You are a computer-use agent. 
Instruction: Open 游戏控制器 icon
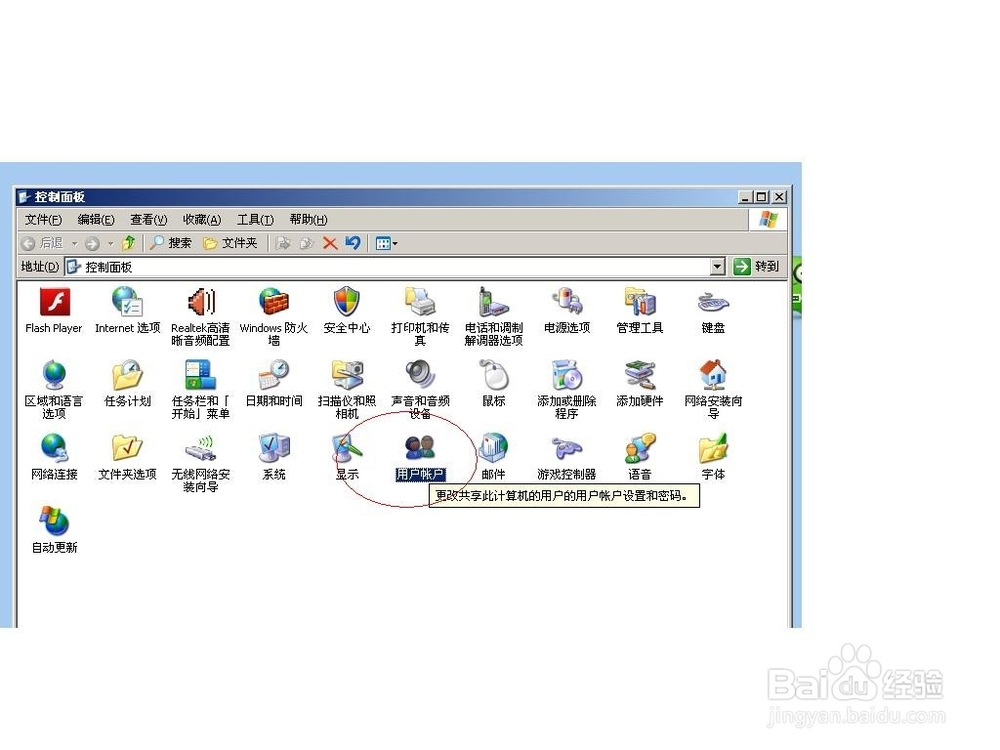pos(567,448)
